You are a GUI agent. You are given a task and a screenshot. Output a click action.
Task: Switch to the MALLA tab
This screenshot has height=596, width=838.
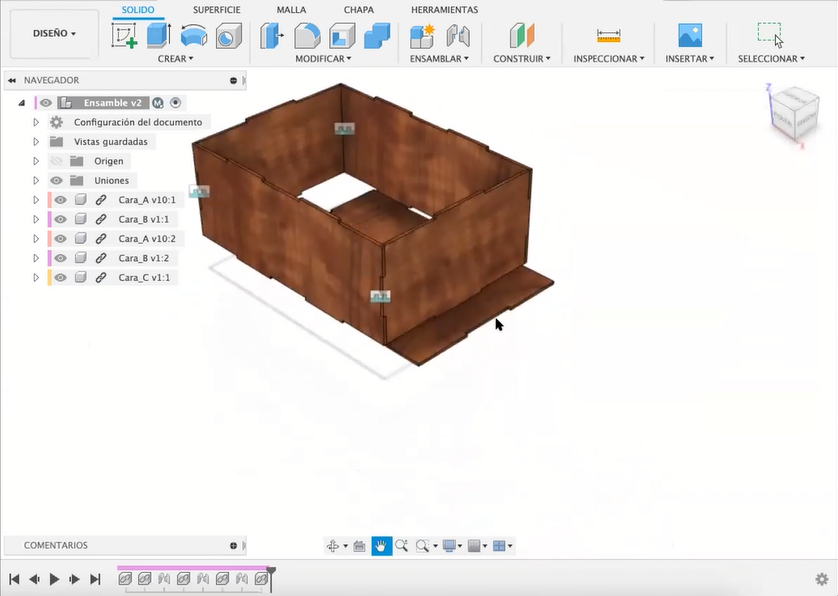coord(291,10)
